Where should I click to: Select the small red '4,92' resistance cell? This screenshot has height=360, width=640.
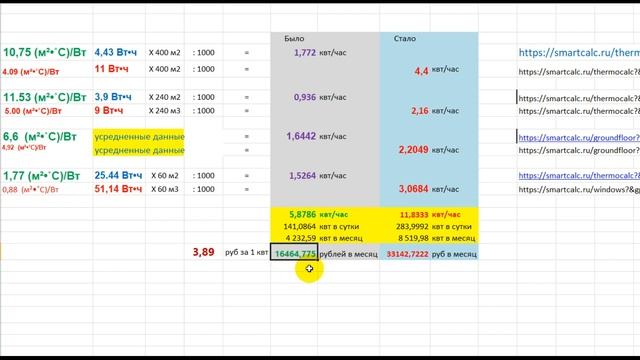click(x=24, y=147)
